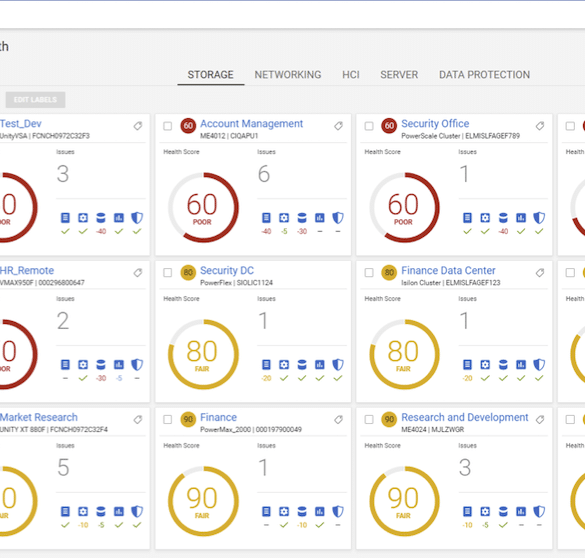Screen dimensions: 585x558
Task: Click the Components icon on Security Office card
Action: coord(467,218)
